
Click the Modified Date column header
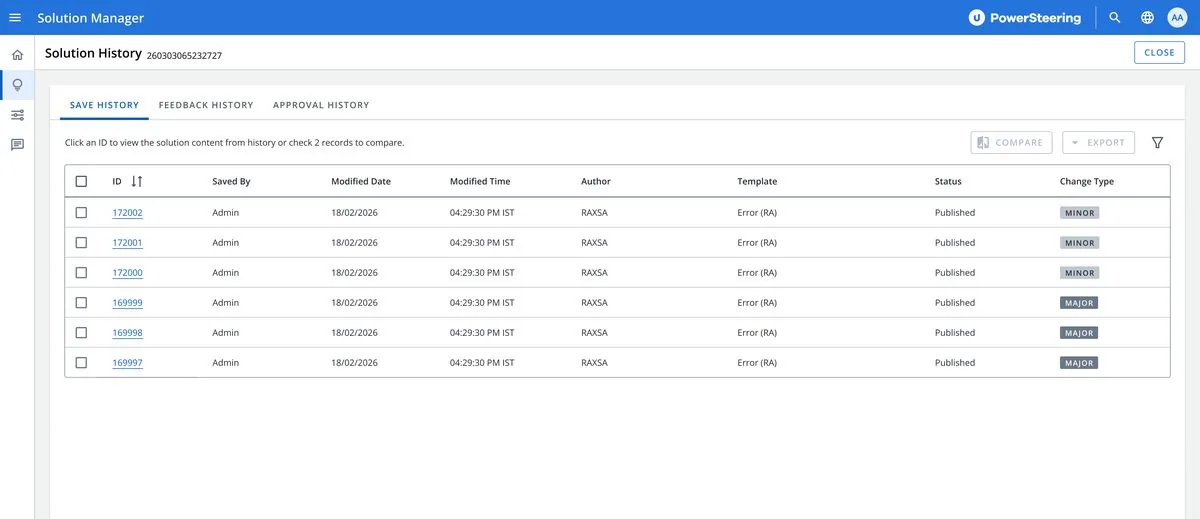[x=361, y=182]
